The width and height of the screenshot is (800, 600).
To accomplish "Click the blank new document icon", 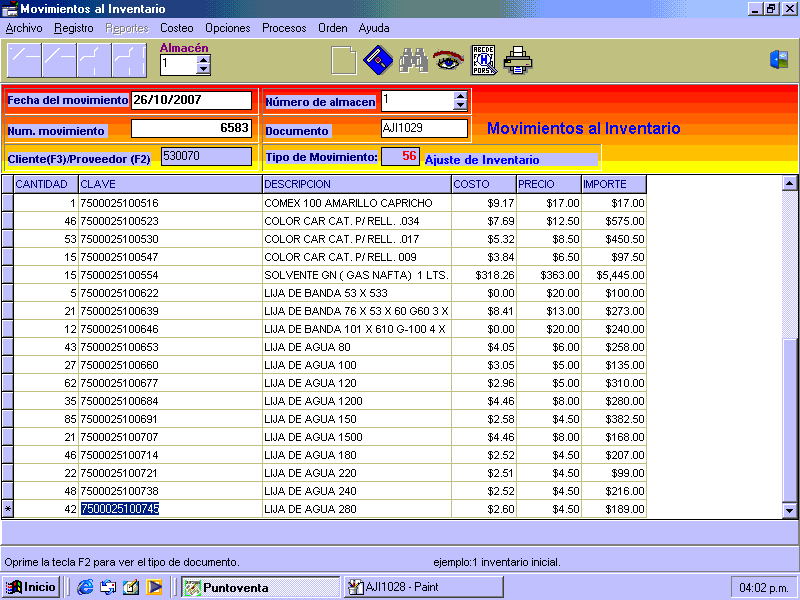I will click(x=343, y=61).
